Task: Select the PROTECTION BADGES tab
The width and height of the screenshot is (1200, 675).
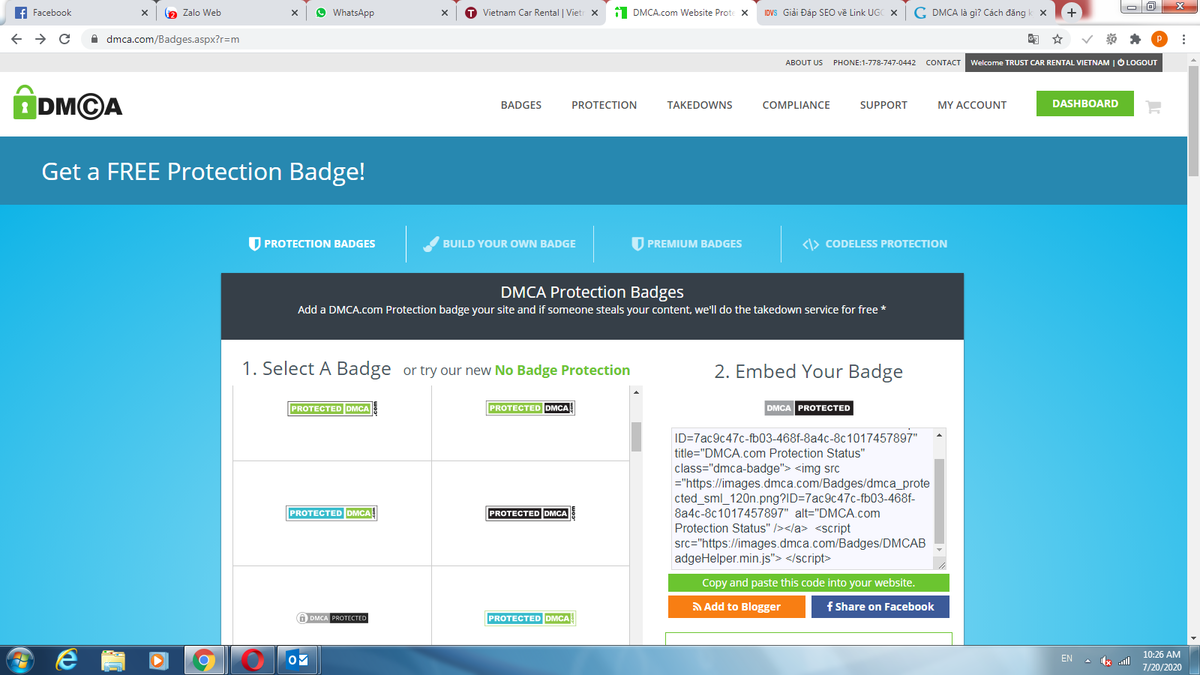Action: [312, 243]
